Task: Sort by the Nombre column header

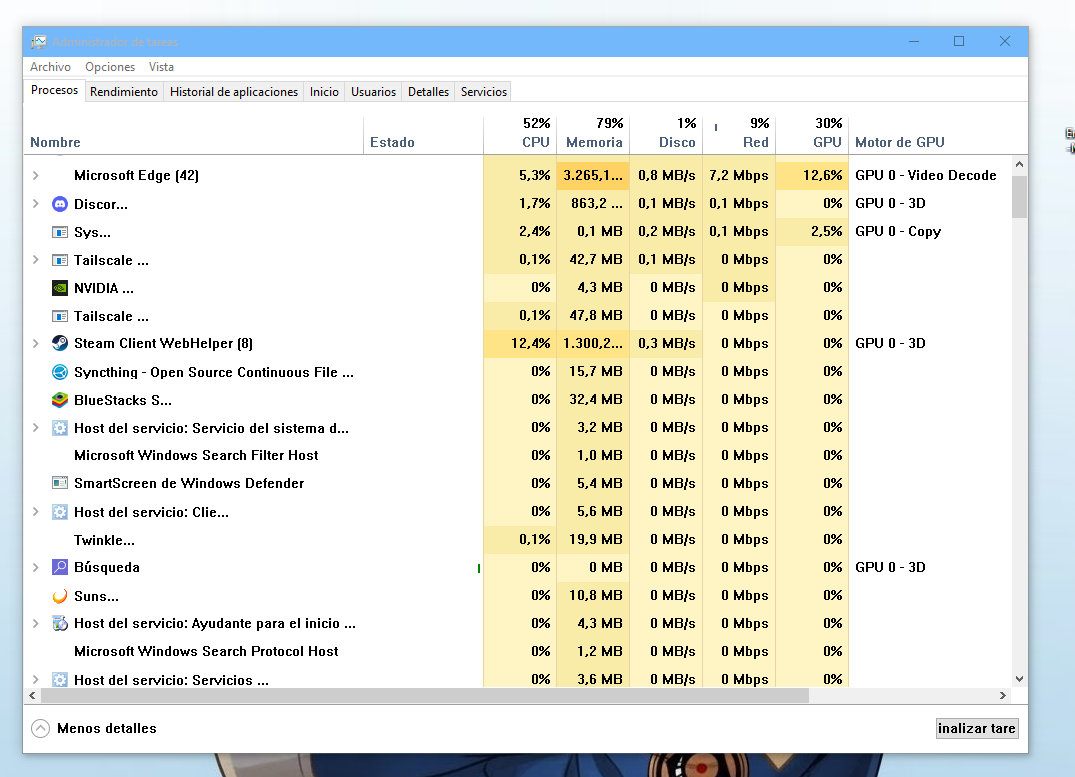Action: (193, 135)
